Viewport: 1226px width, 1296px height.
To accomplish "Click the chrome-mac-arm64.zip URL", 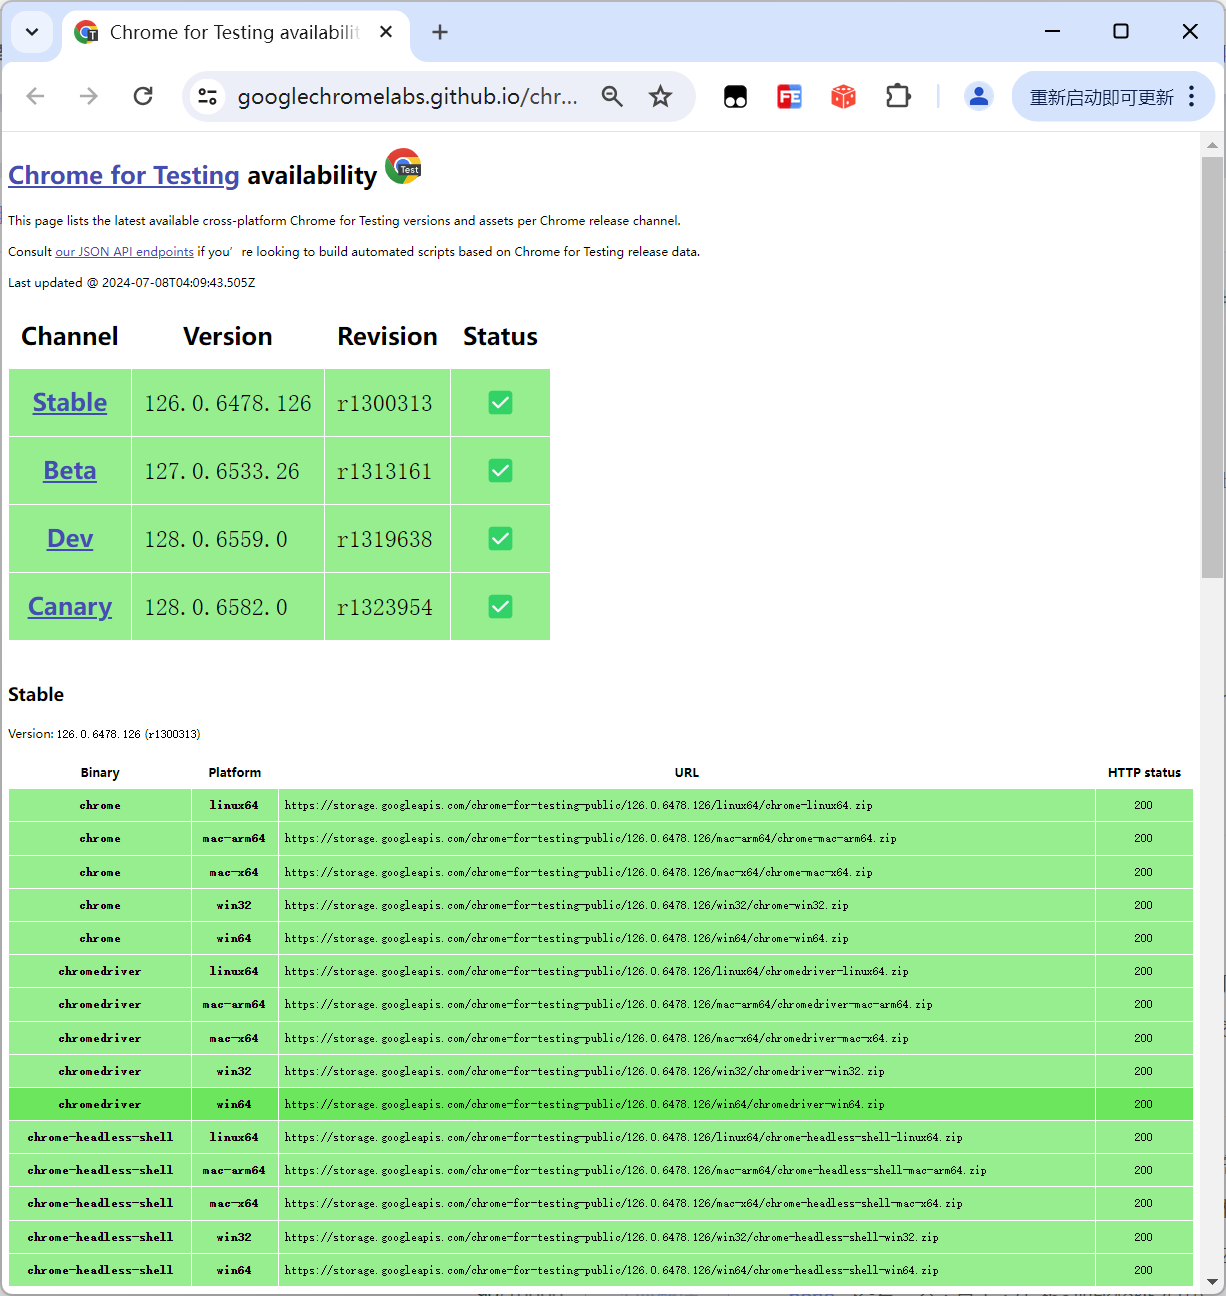I will [x=590, y=838].
